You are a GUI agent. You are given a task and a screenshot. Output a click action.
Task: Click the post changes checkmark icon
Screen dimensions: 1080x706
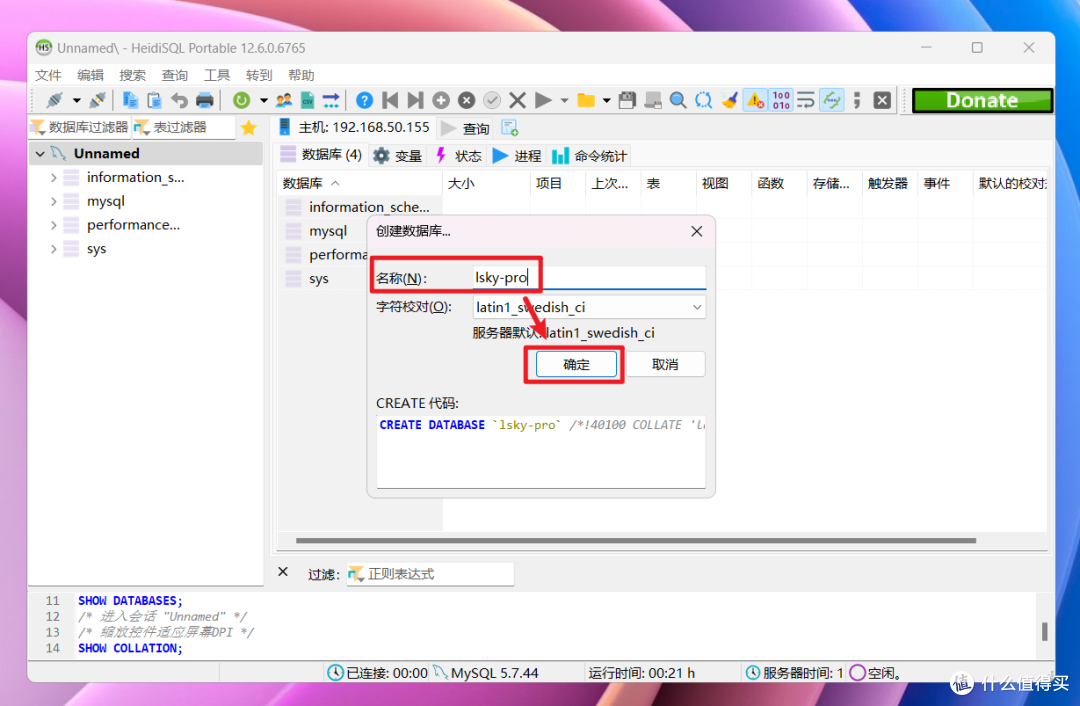click(x=492, y=101)
